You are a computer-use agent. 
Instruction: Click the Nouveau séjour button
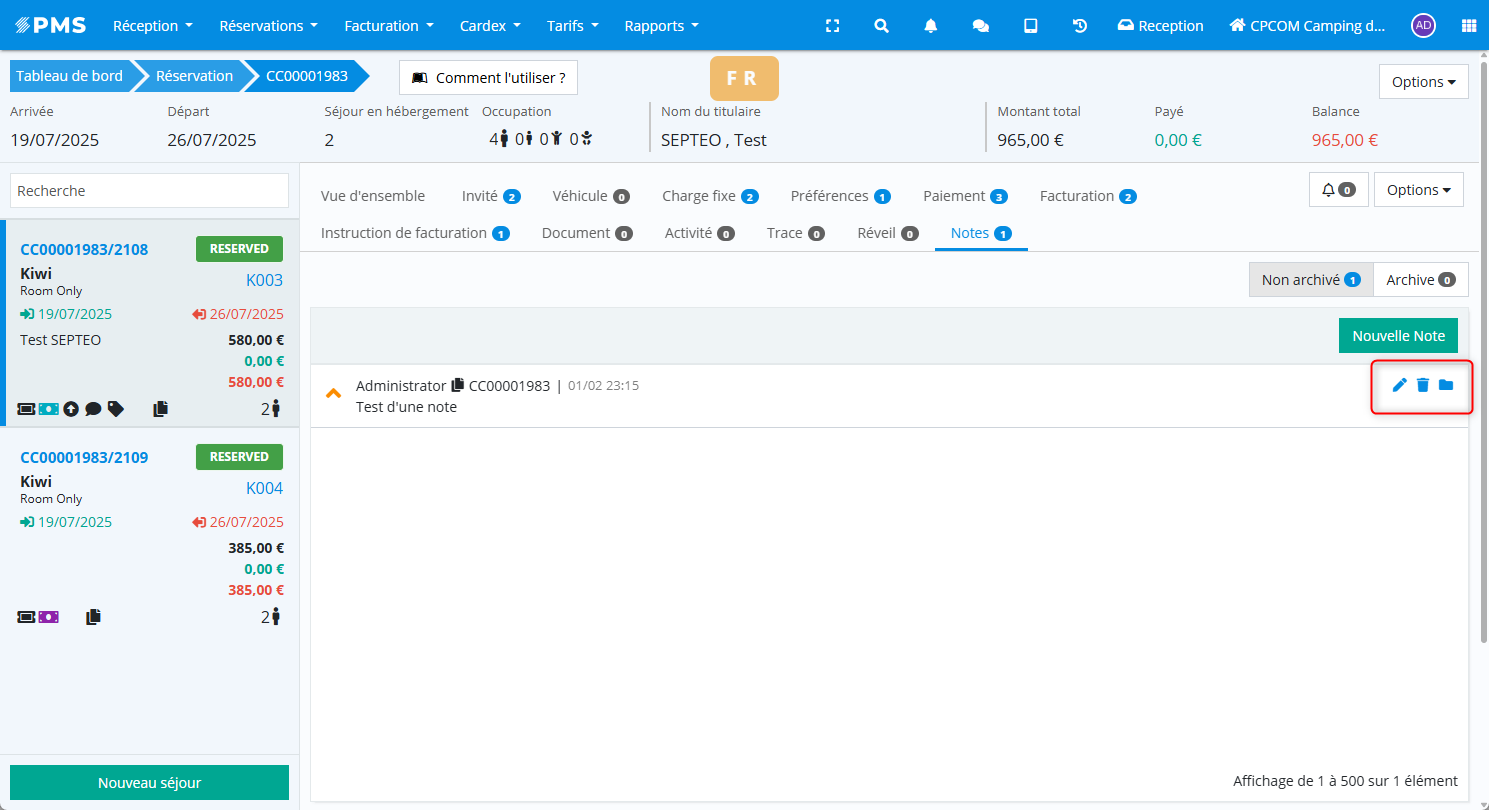click(x=149, y=783)
